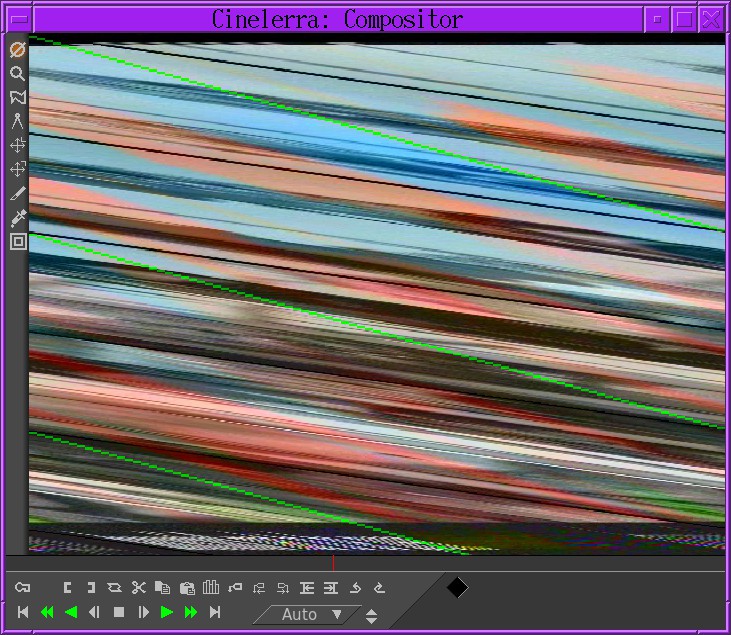This screenshot has width=731, height=635.
Task: Click the to-clip ribbon icon
Action: [x=114, y=587]
